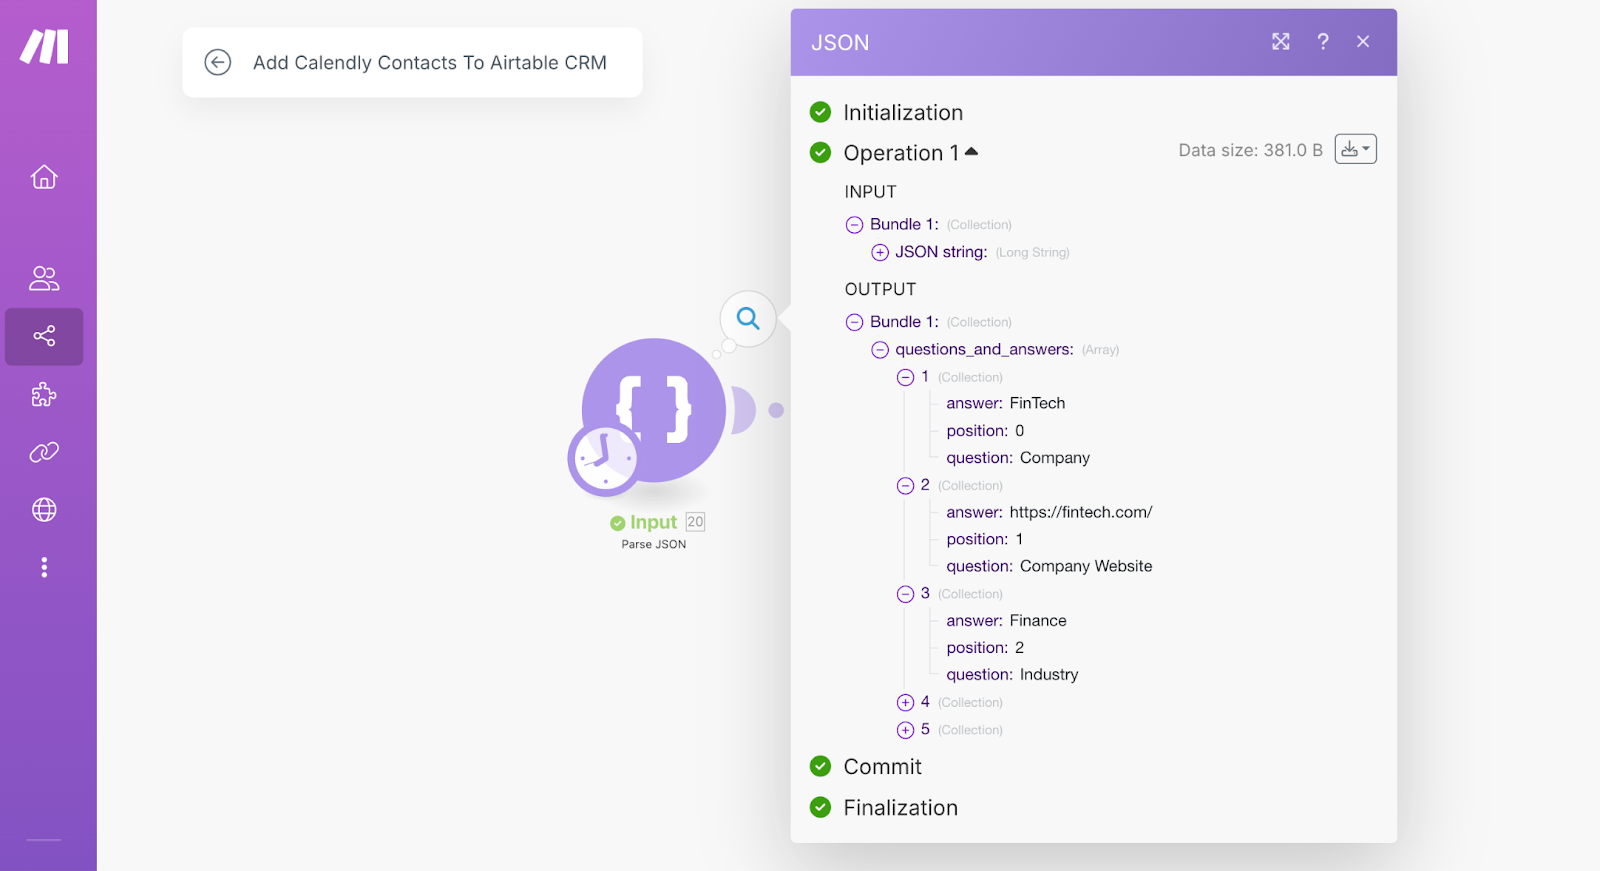Collapse collection item 1
Viewport: 1600px width, 871px height.
coord(905,377)
